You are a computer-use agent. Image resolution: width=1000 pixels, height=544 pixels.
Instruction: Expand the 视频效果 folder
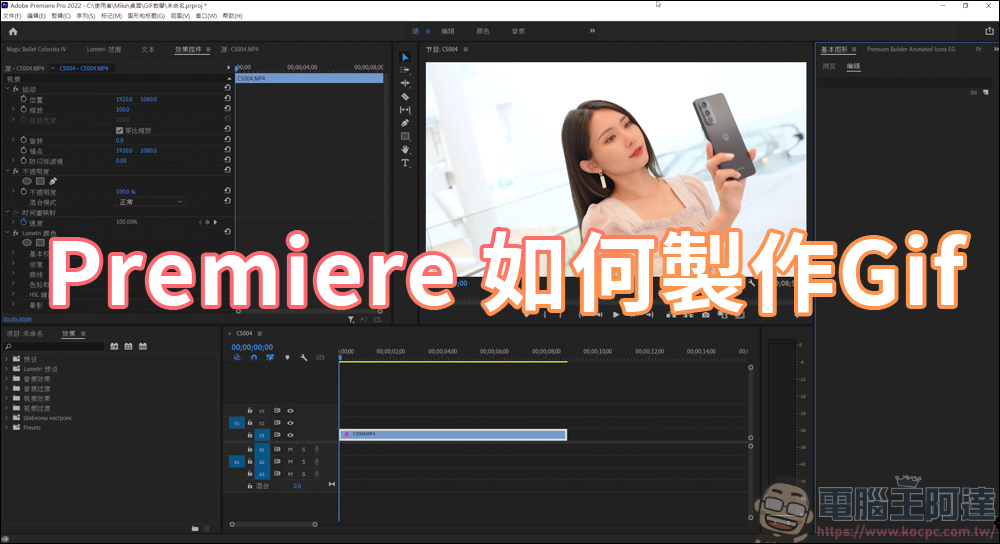click(x=7, y=398)
